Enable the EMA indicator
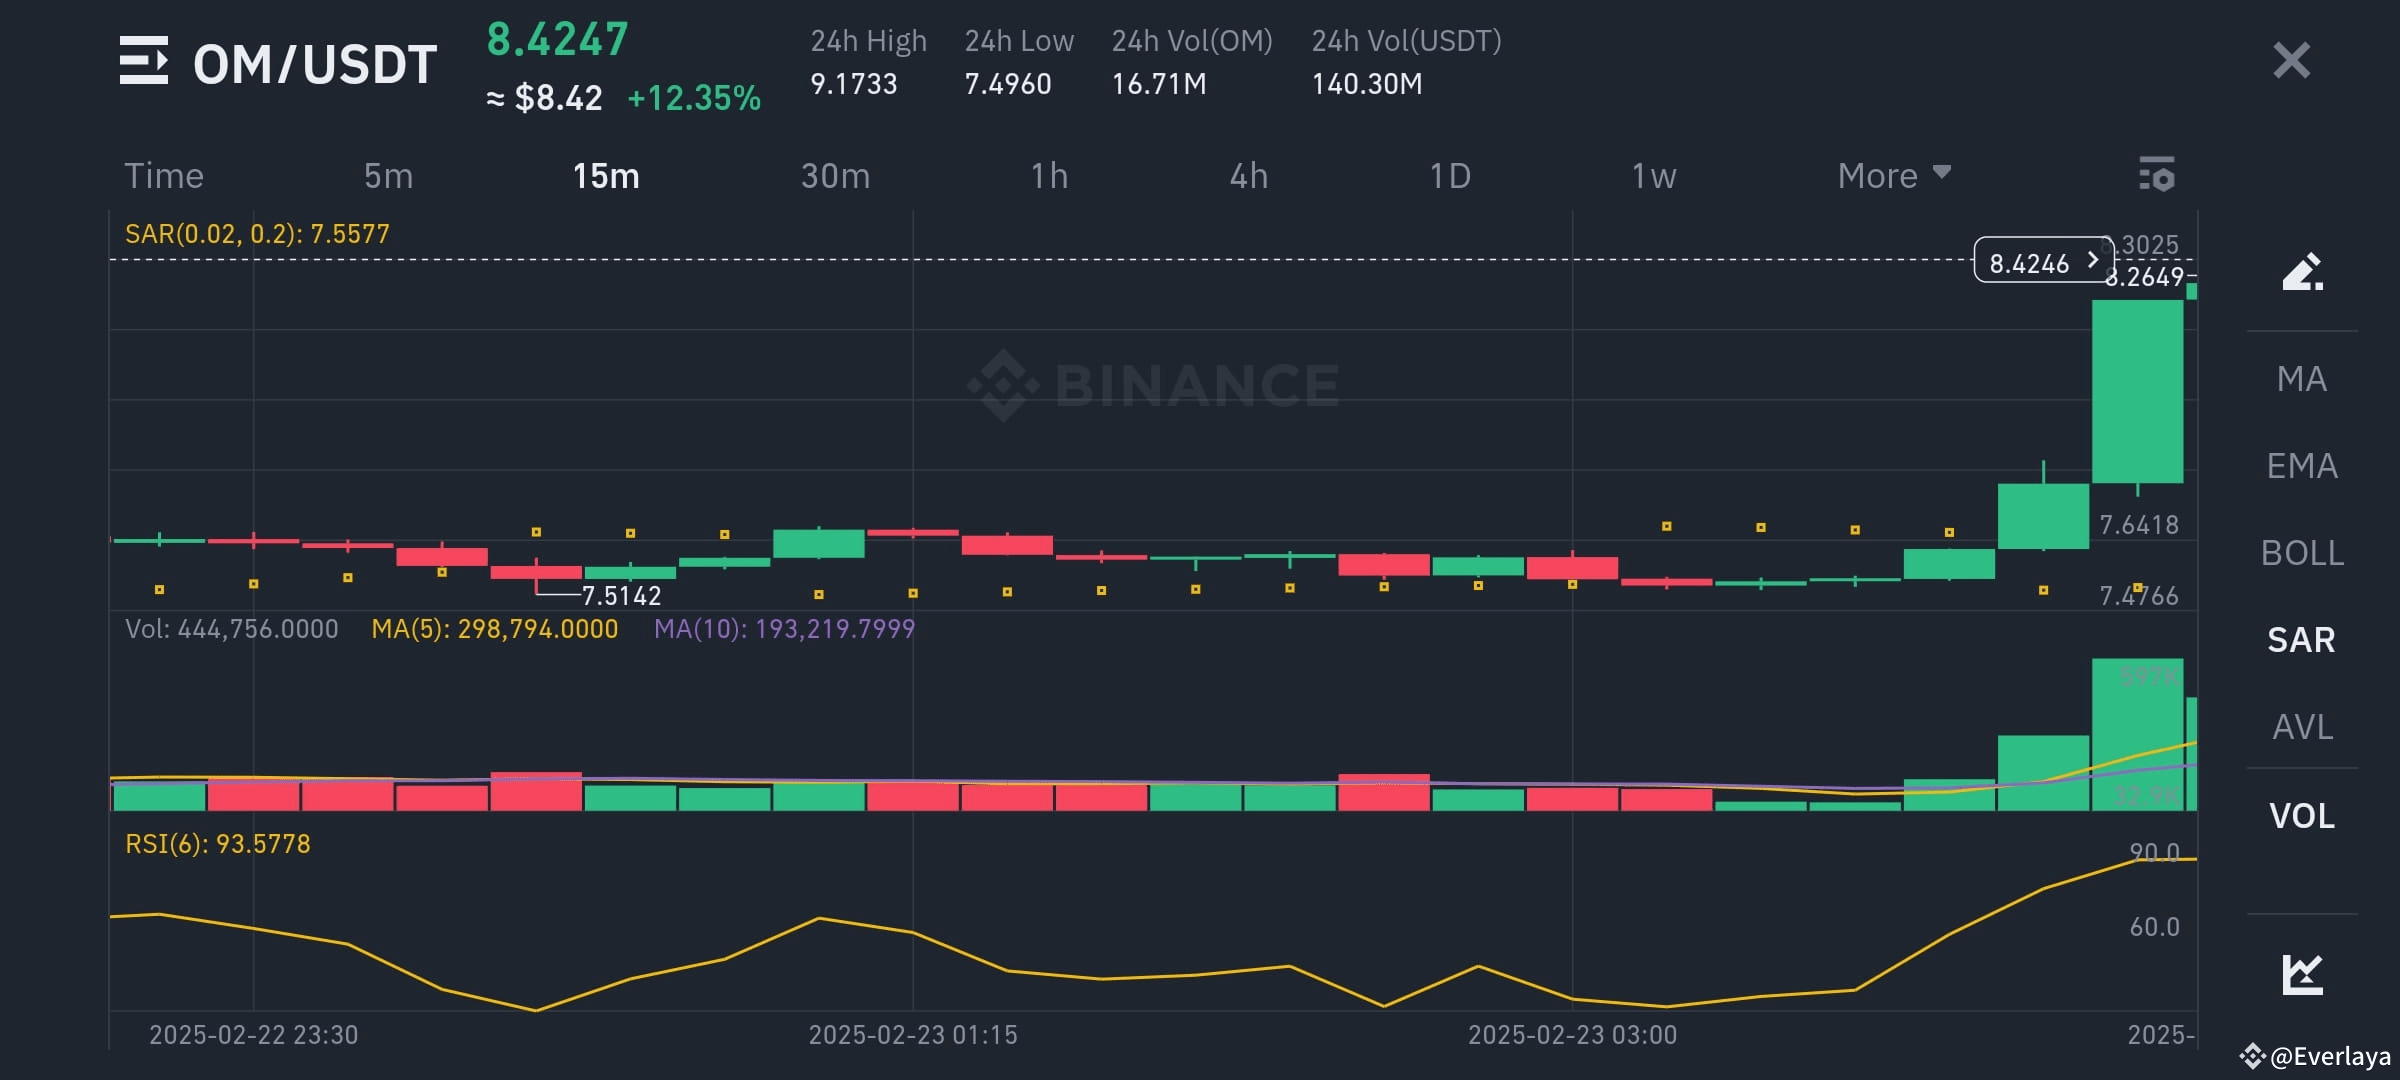Image resolution: width=2400 pixels, height=1080 pixels. coord(2303,465)
